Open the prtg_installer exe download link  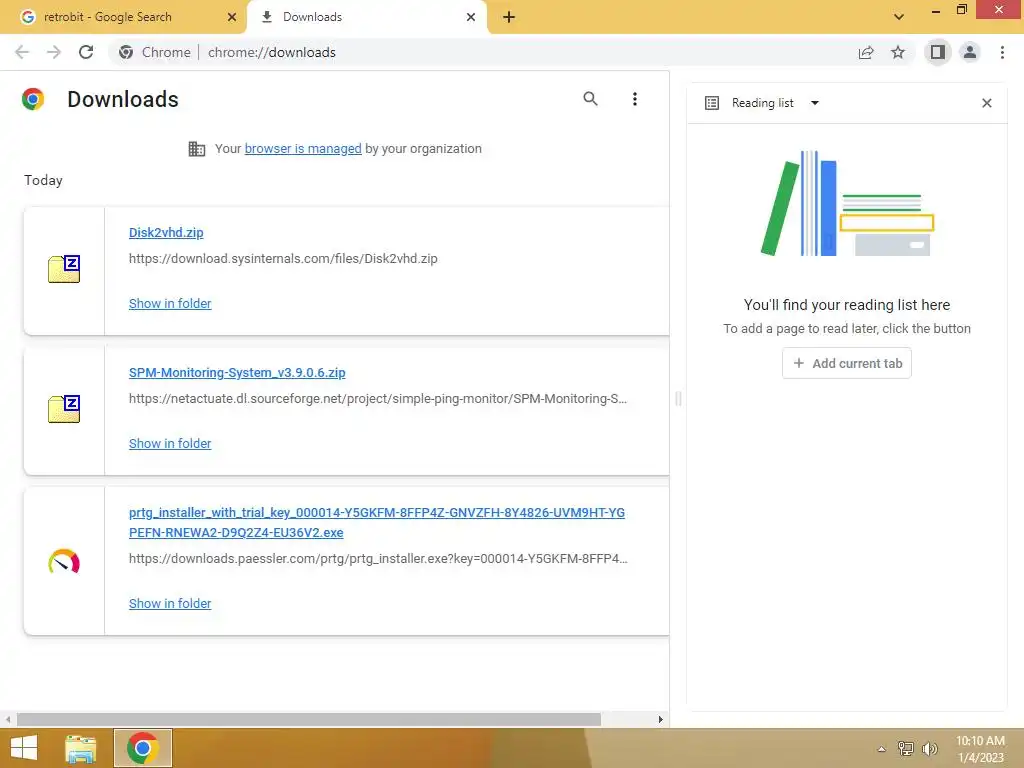[x=377, y=522]
